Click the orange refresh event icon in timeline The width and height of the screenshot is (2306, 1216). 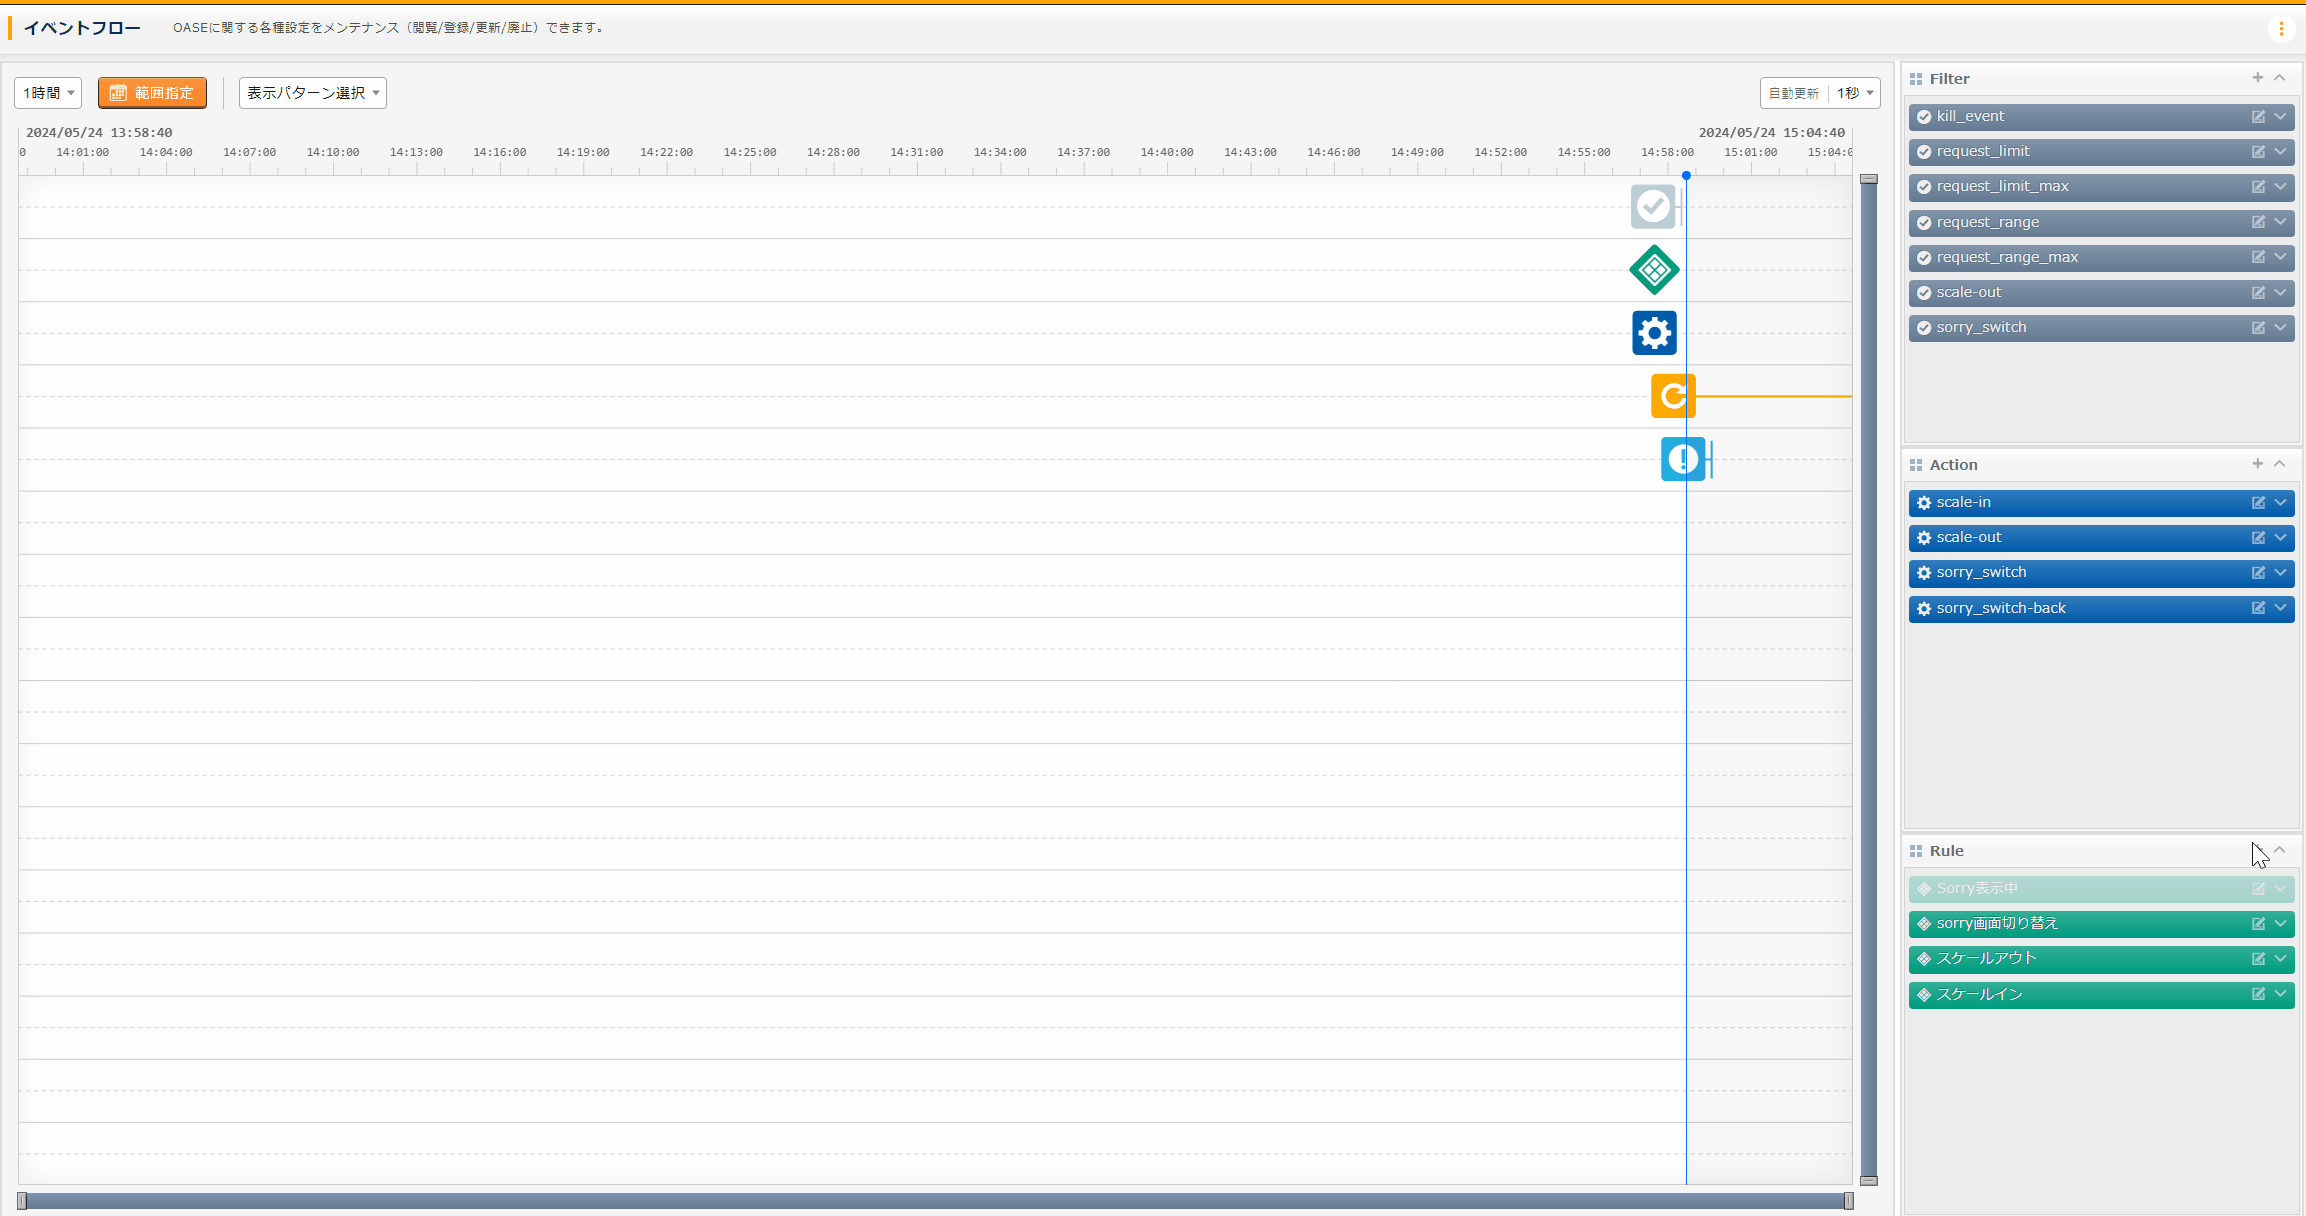click(x=1673, y=396)
